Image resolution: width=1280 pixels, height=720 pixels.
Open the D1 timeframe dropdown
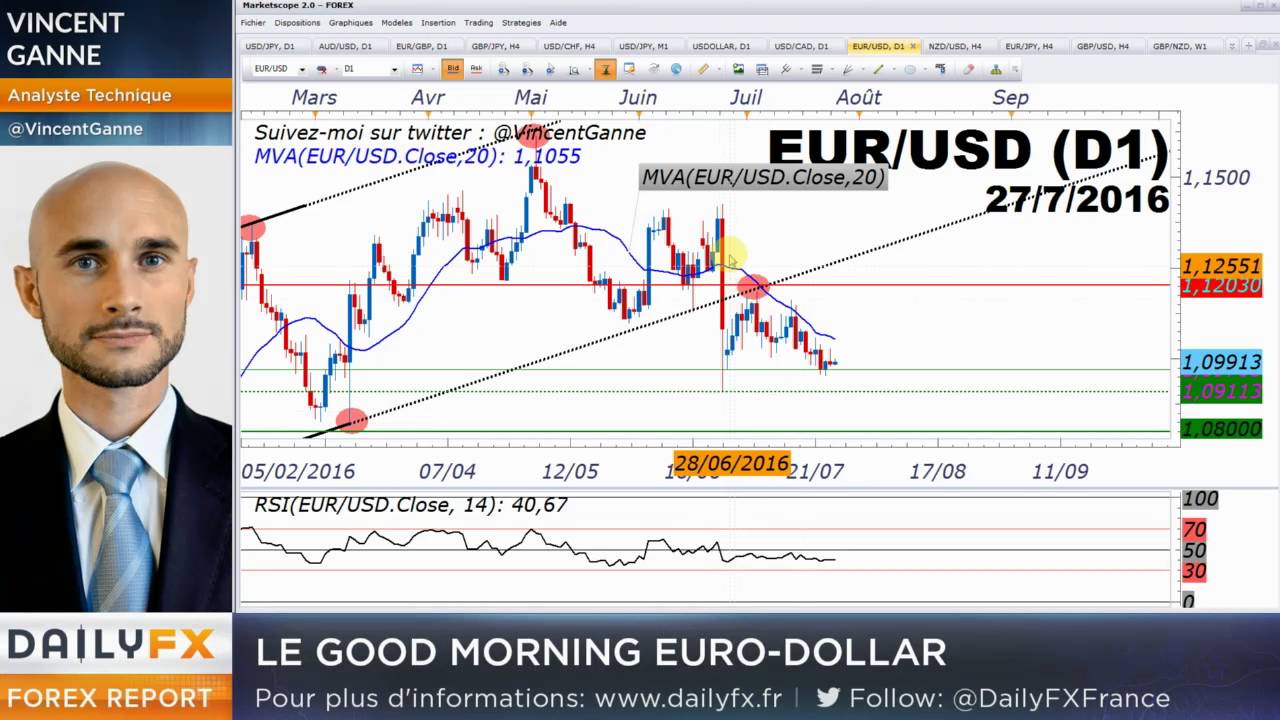coord(394,69)
